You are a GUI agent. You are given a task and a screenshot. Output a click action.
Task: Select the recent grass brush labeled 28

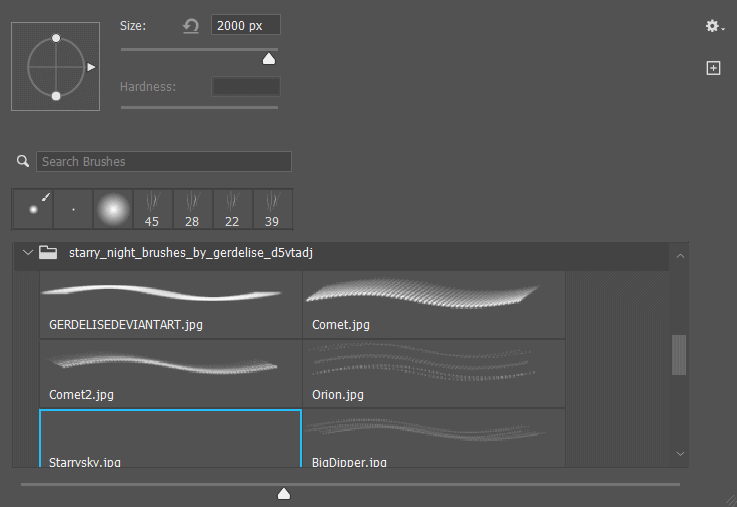192,209
